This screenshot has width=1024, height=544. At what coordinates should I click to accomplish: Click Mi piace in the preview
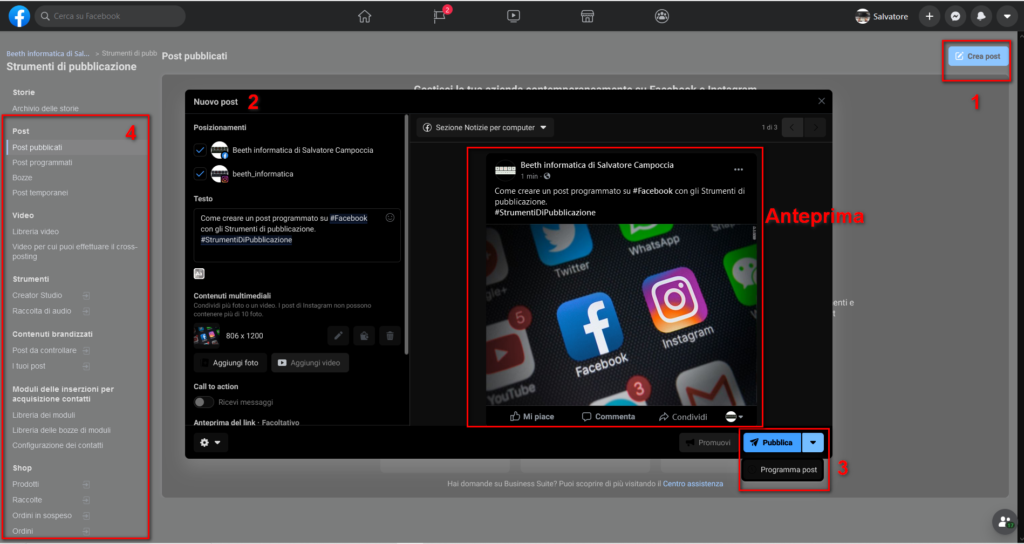pyautogui.click(x=532, y=417)
